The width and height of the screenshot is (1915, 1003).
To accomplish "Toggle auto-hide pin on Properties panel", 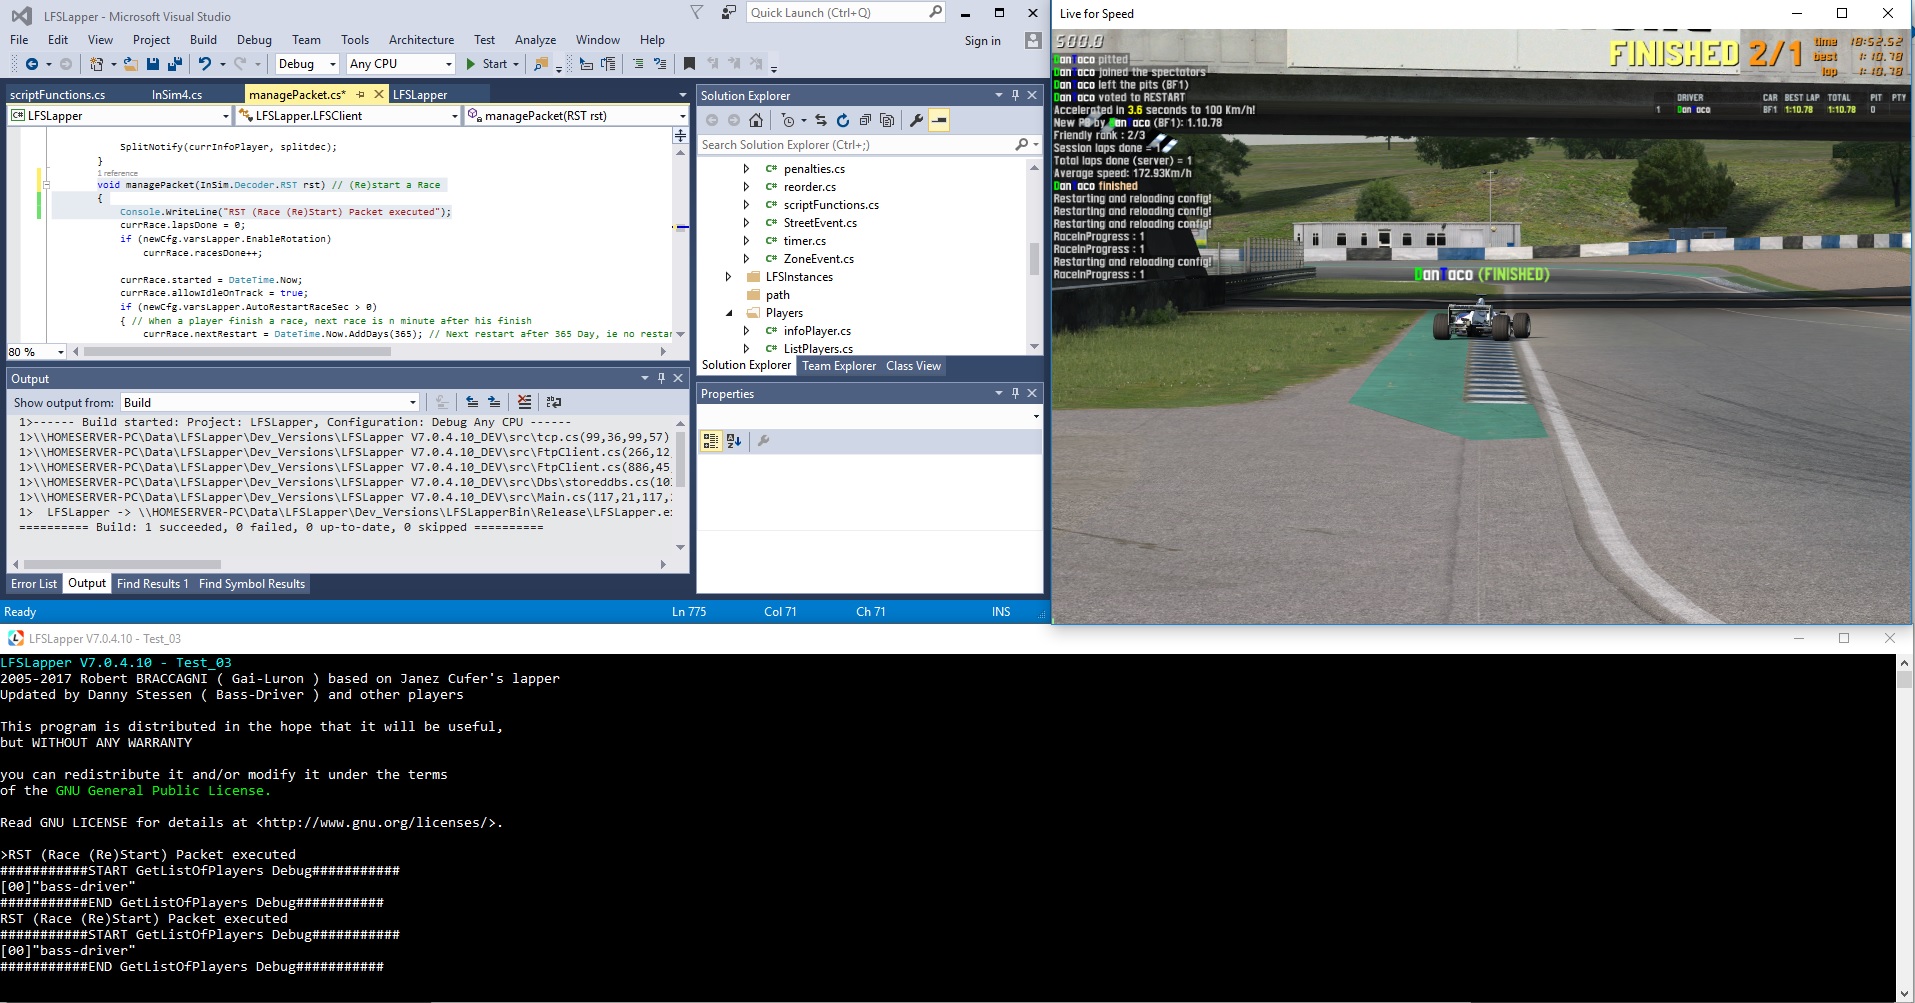I will pyautogui.click(x=1015, y=393).
